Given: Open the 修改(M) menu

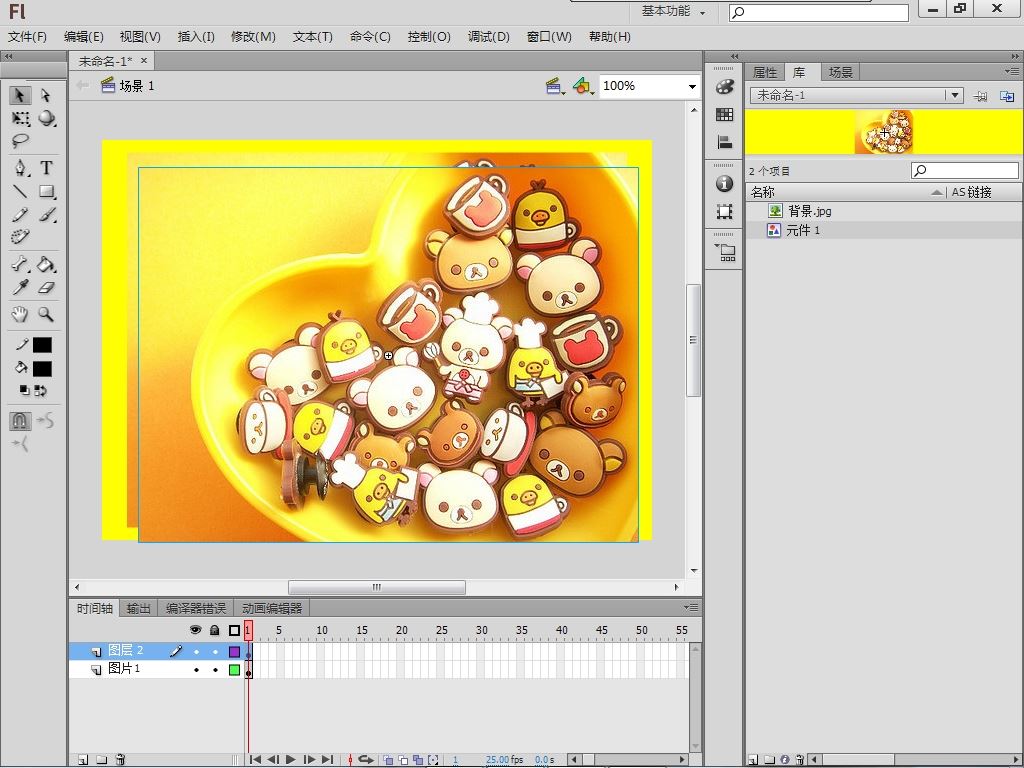Looking at the screenshot, I should coord(253,37).
